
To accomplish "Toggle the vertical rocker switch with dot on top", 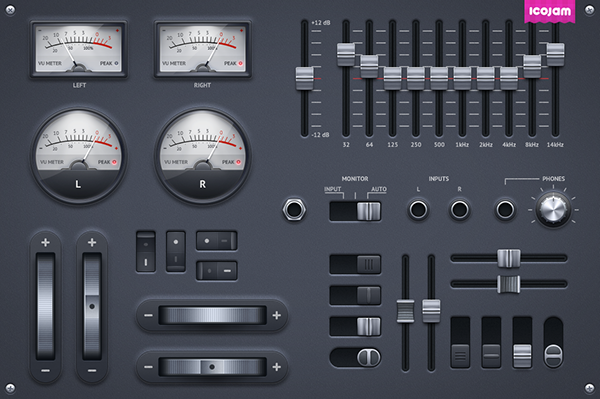I will (x=176, y=251).
